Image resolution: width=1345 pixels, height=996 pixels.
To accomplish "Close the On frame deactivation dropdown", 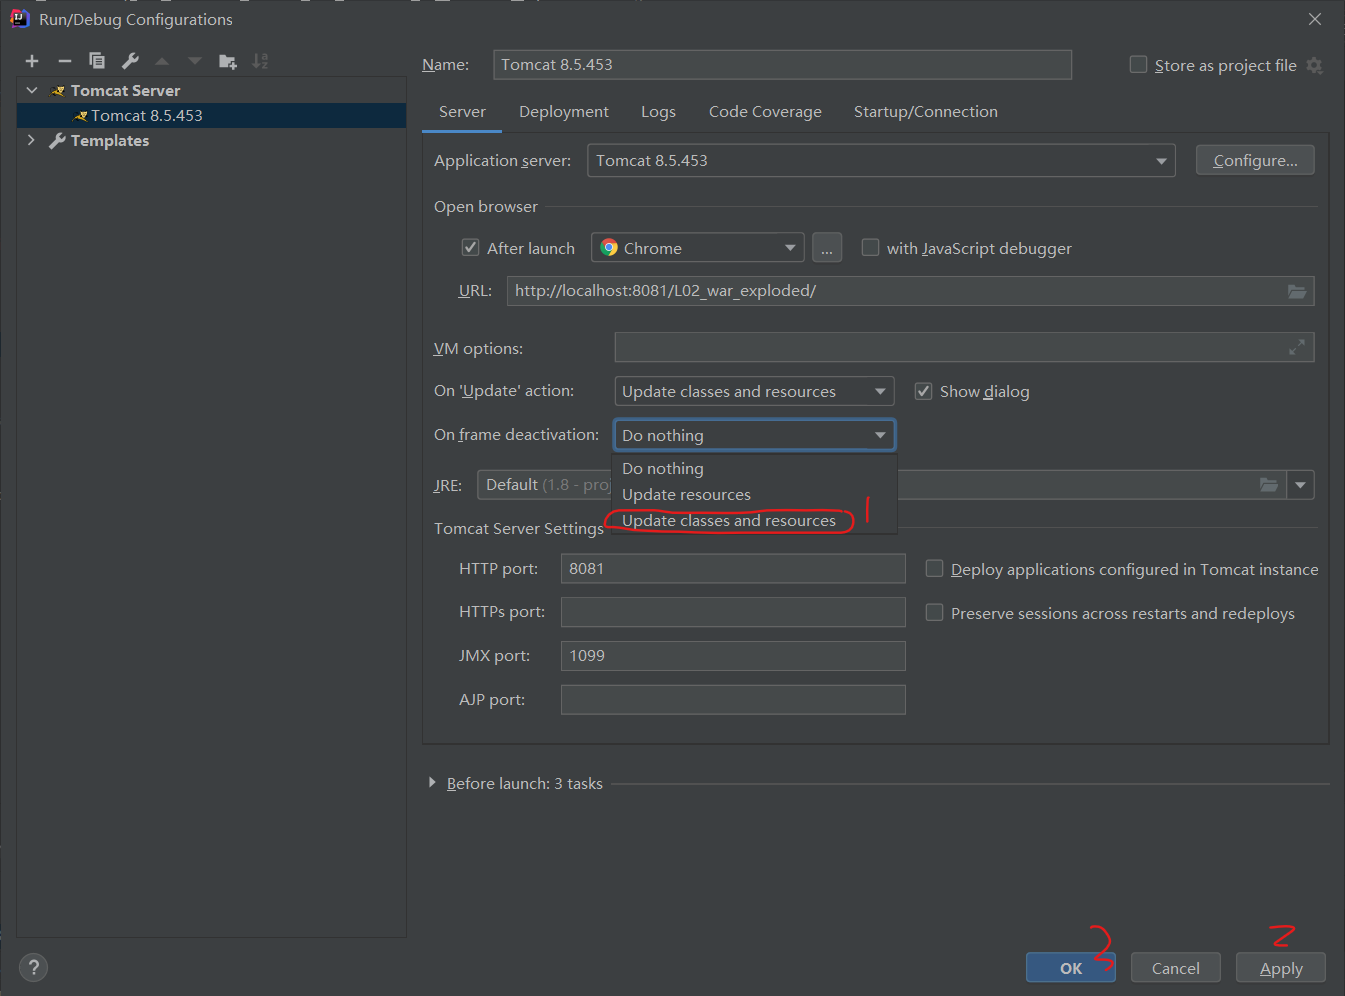I will pos(754,435).
